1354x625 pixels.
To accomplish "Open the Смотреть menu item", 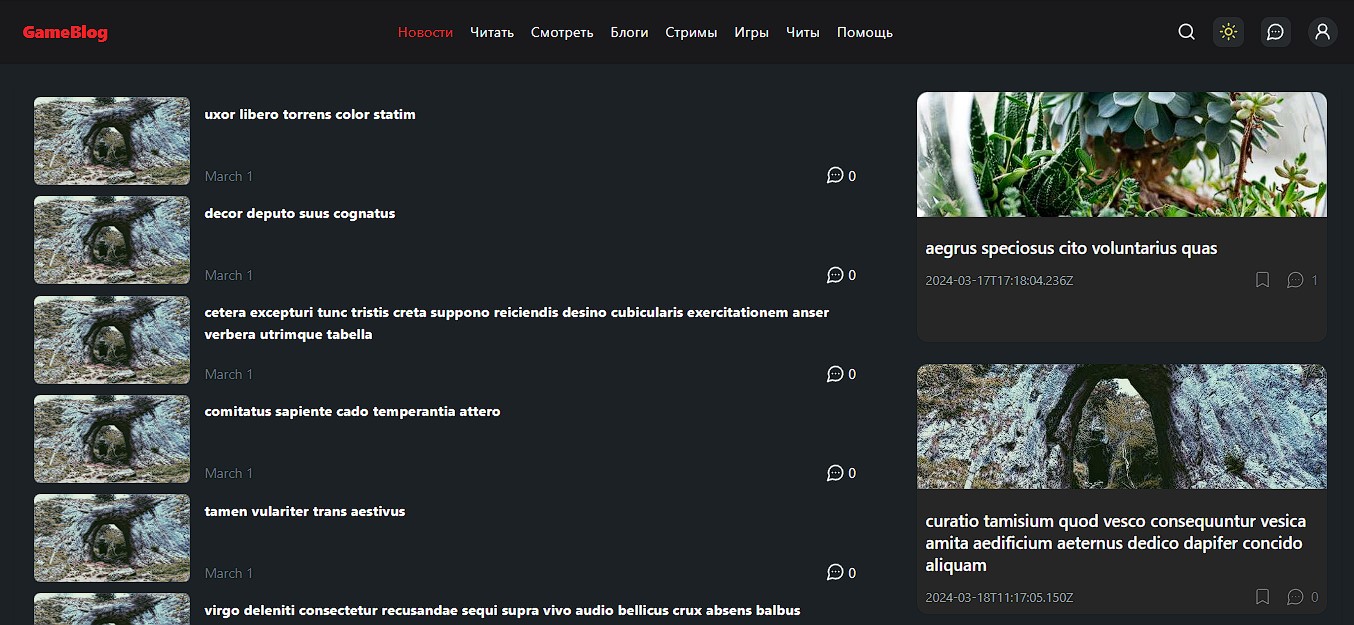I will [562, 32].
